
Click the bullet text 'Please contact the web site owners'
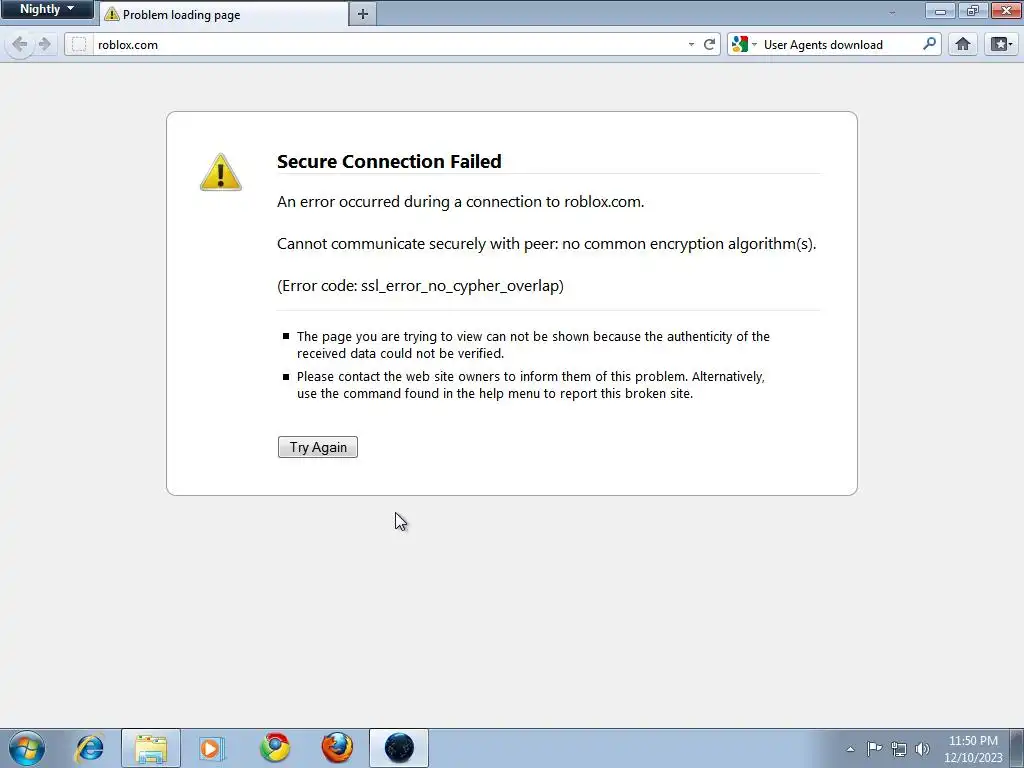click(530, 385)
